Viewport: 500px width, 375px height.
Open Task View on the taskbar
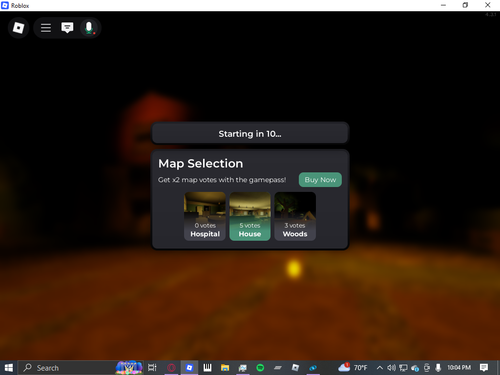(152, 368)
